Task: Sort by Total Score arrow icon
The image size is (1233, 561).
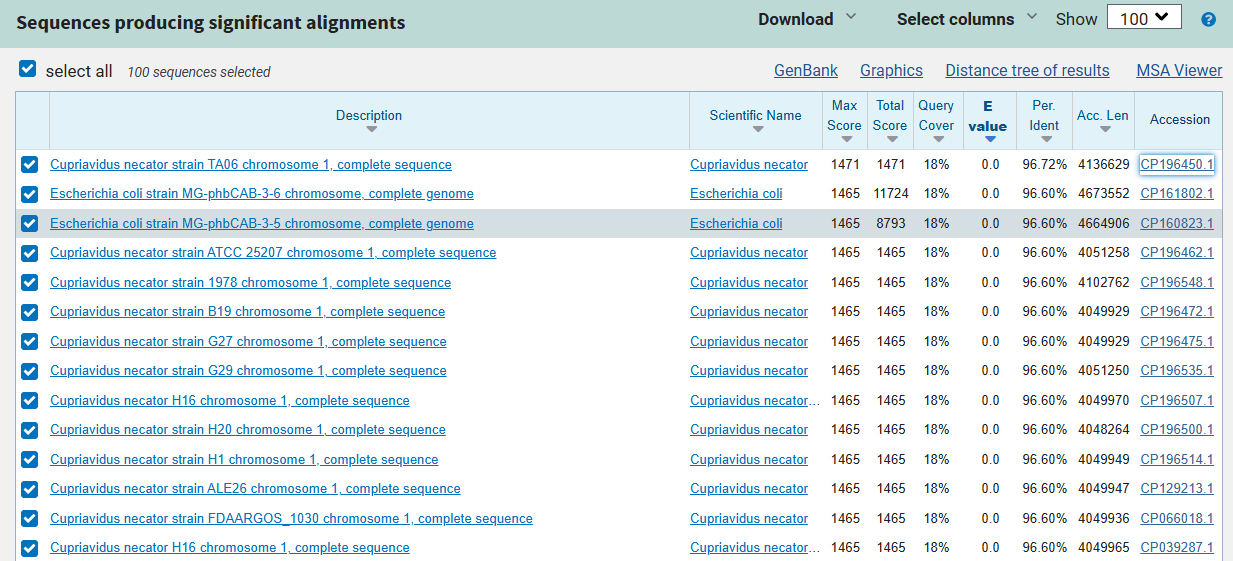Action: tap(890, 139)
